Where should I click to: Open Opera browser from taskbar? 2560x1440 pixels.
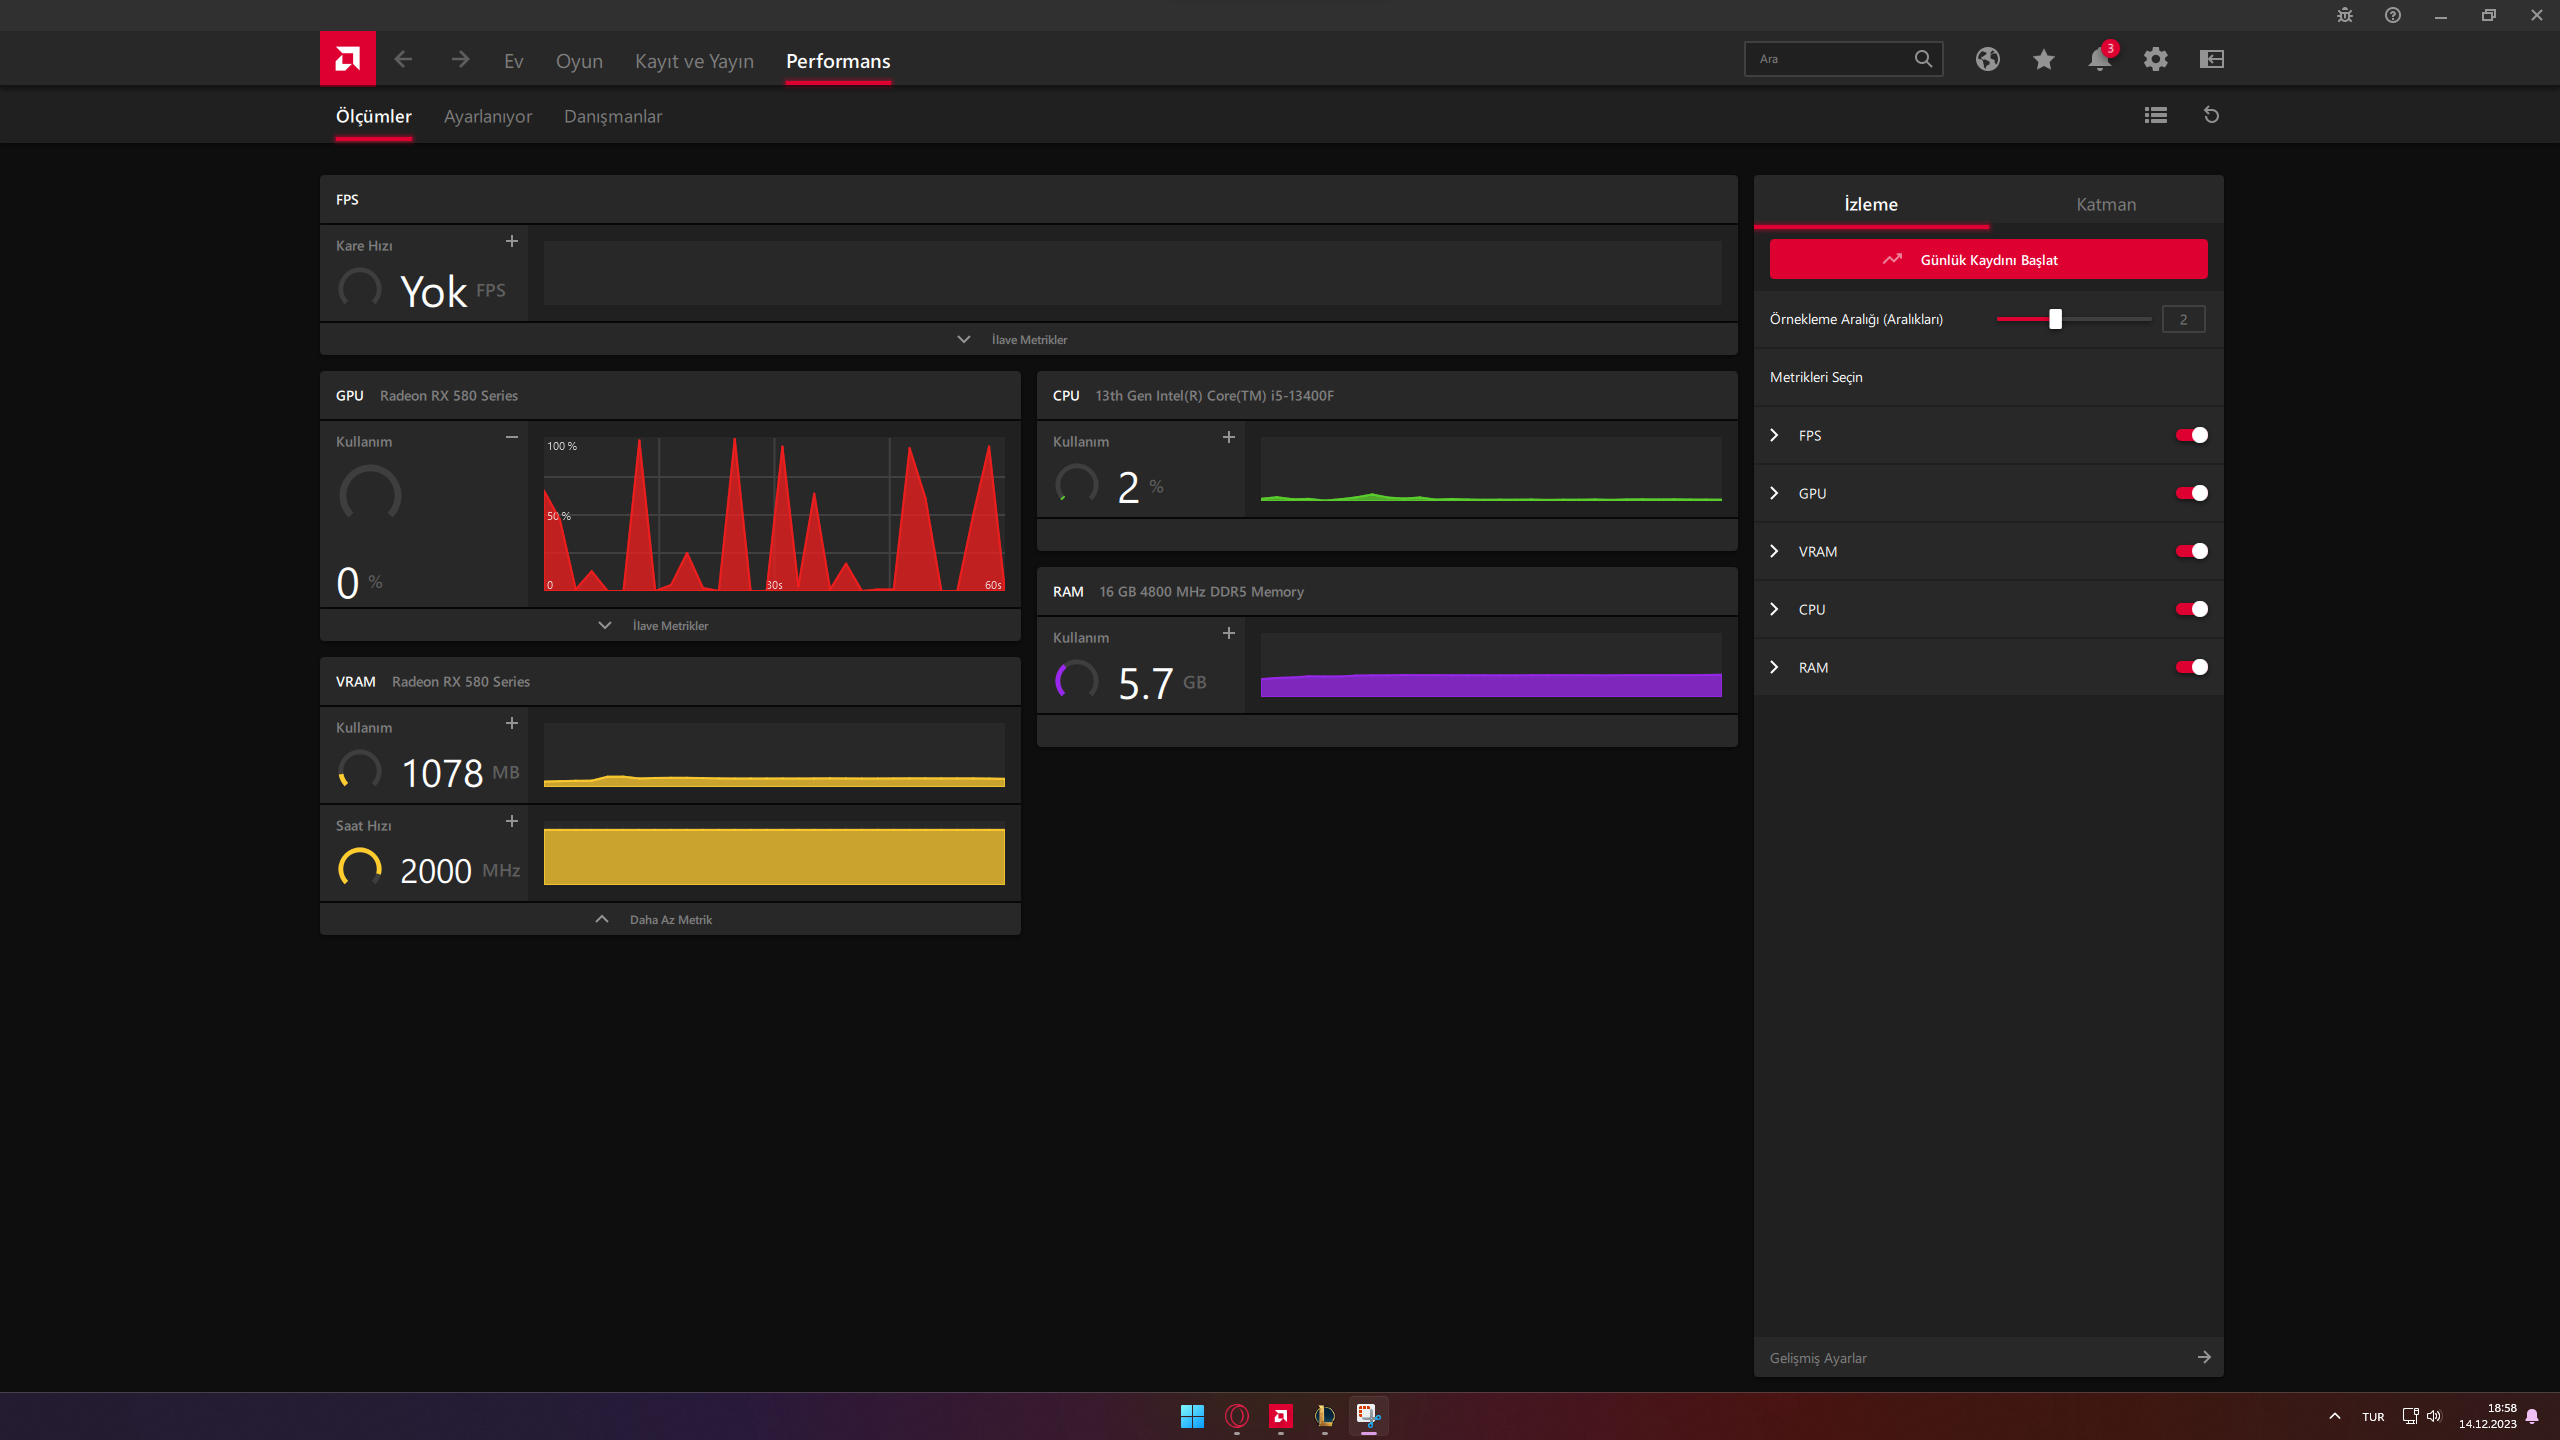pos(1236,1416)
